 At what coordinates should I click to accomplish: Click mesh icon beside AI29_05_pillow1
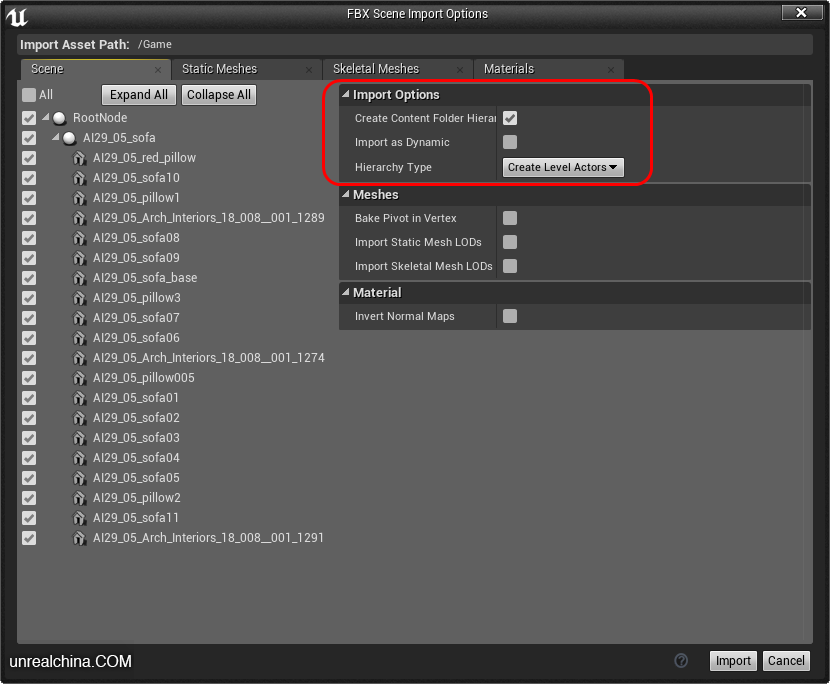coord(79,198)
